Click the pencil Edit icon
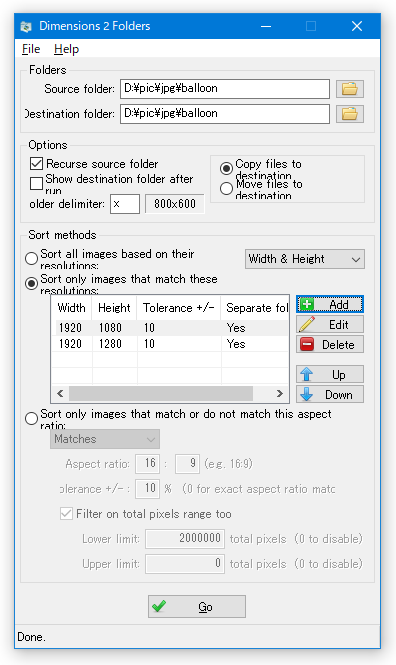The image size is (396, 665). [307, 324]
